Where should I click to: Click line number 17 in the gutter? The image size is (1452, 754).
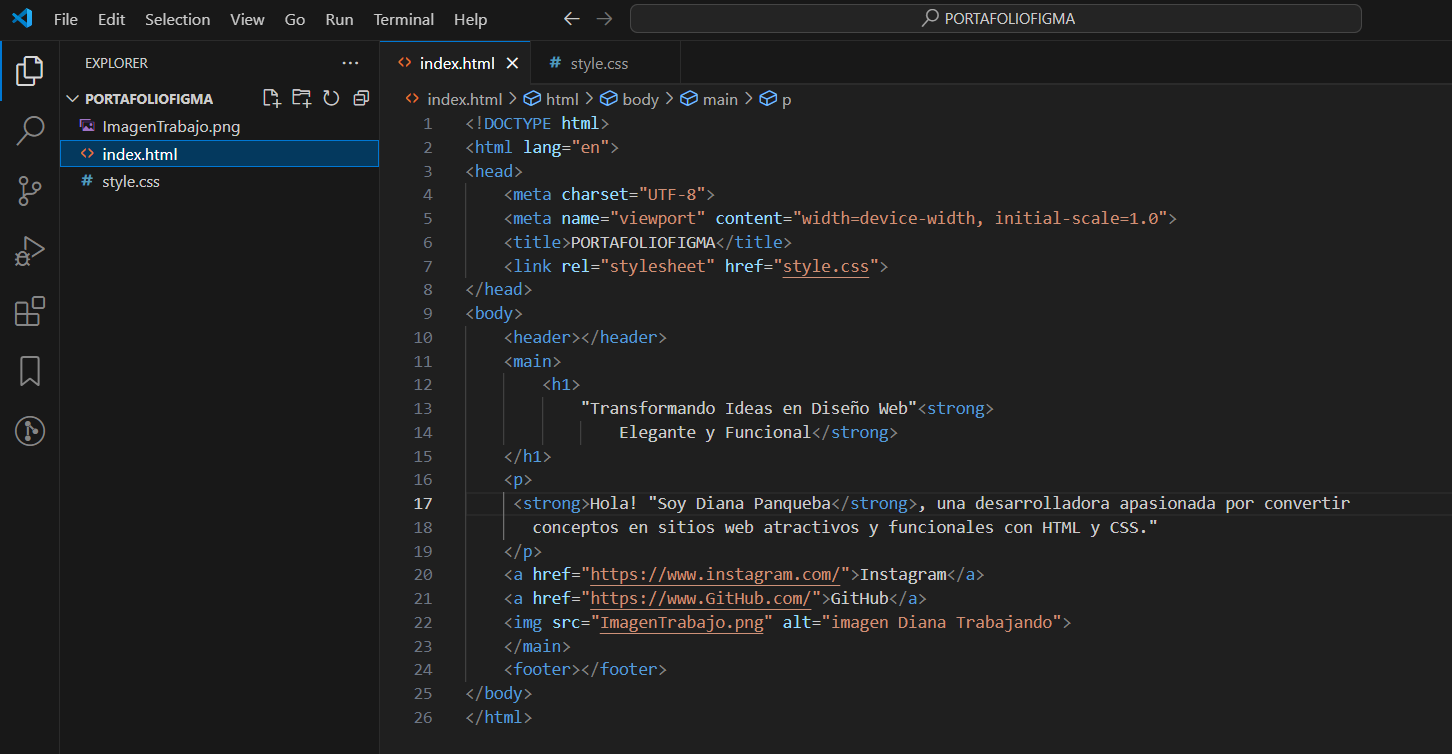pos(423,503)
